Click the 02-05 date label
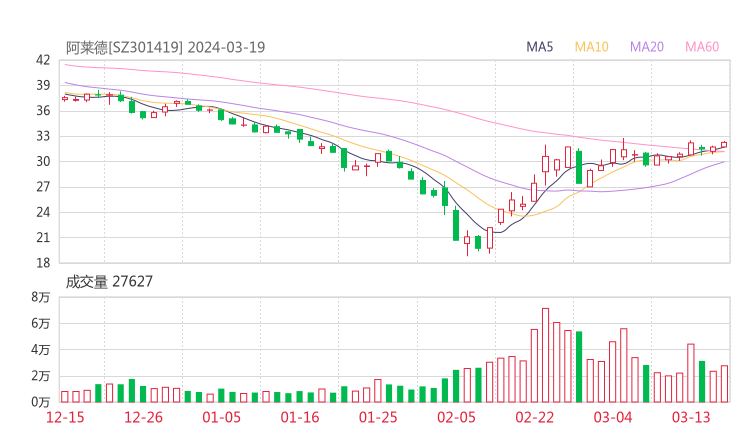This screenshot has height=440, width=740. 456,417
